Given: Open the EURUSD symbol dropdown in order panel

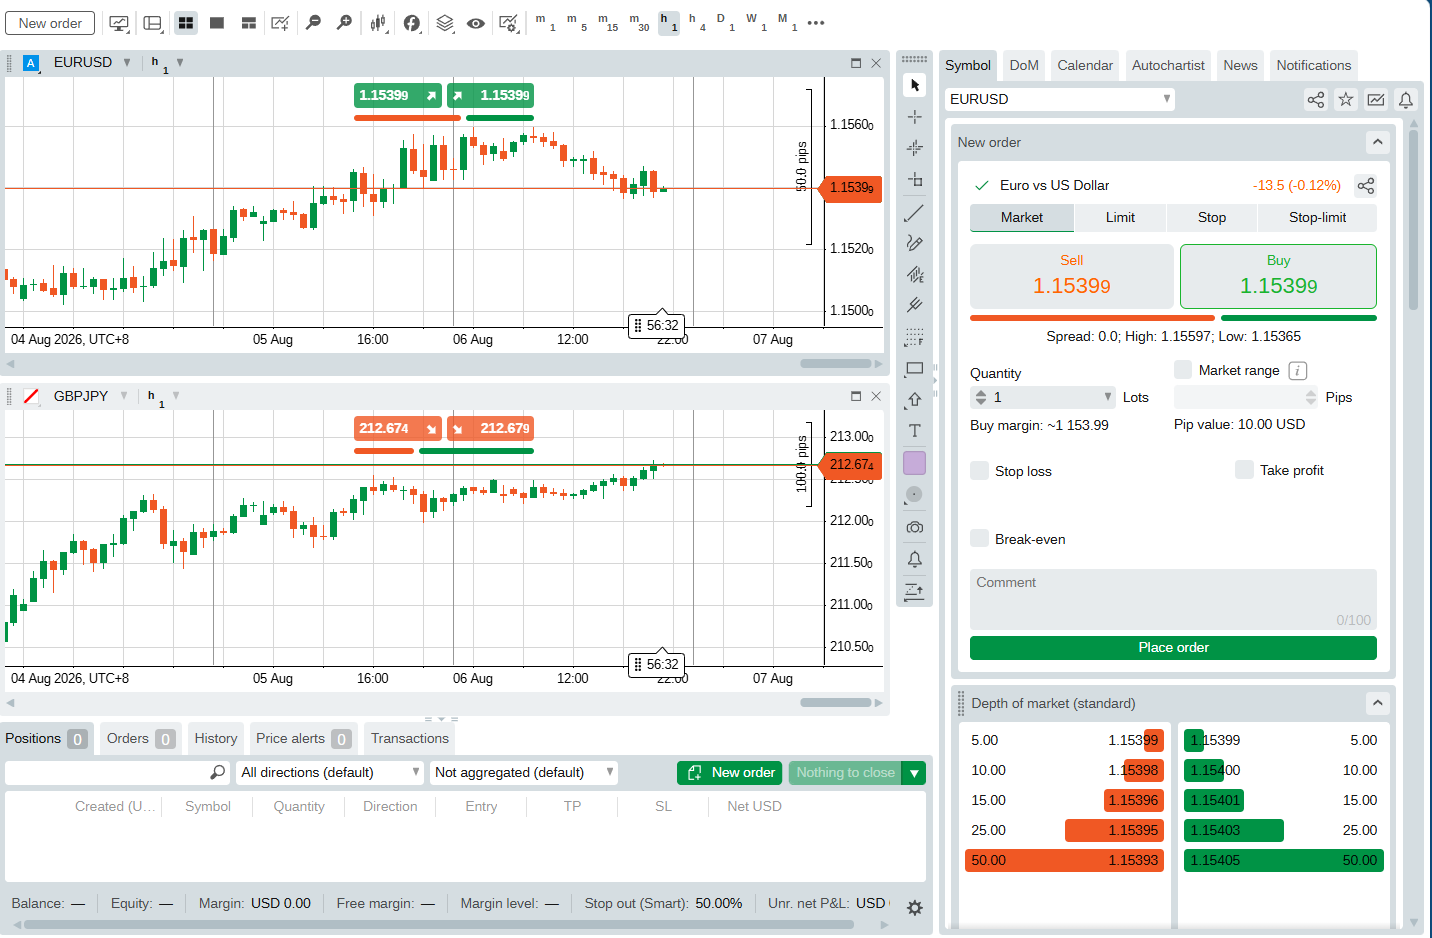Looking at the screenshot, I should [x=1060, y=99].
